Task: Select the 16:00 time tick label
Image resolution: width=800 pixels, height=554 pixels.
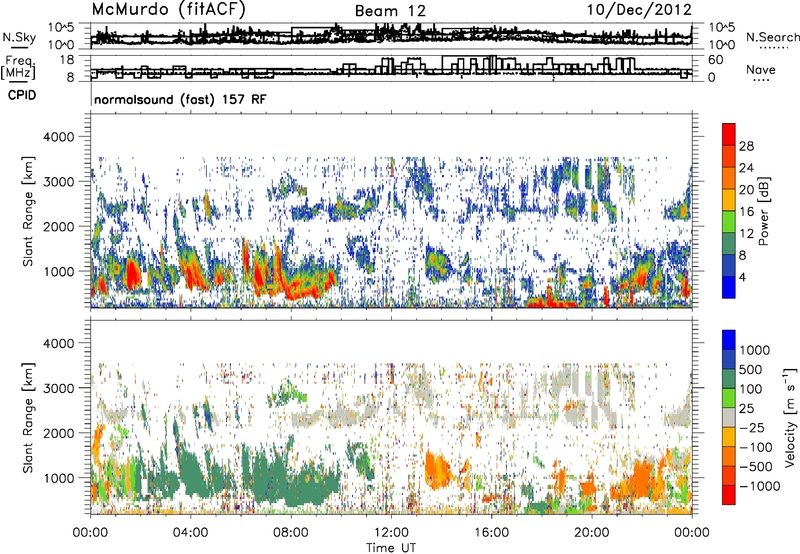Action: click(491, 533)
